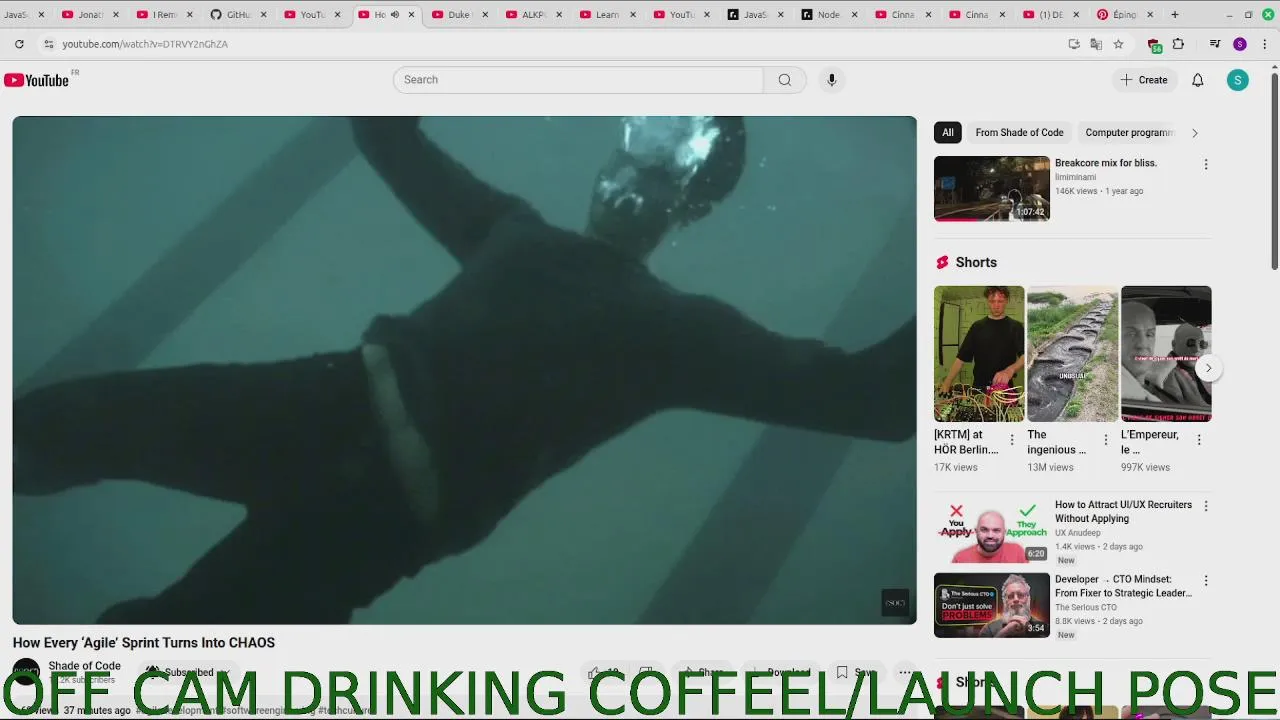Viewport: 1280px width, 720px height.
Task: Close the Node tab
Action: coord(854,15)
